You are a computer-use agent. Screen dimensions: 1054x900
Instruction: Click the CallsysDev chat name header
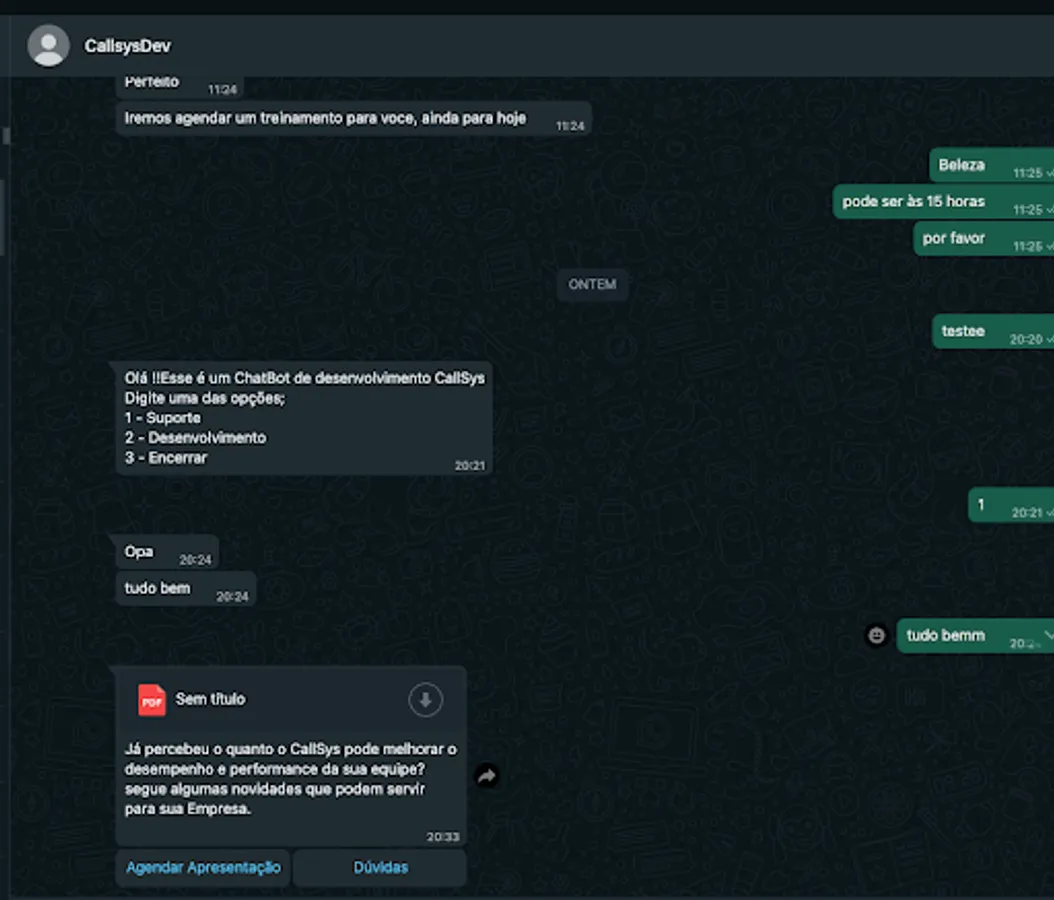[x=128, y=46]
